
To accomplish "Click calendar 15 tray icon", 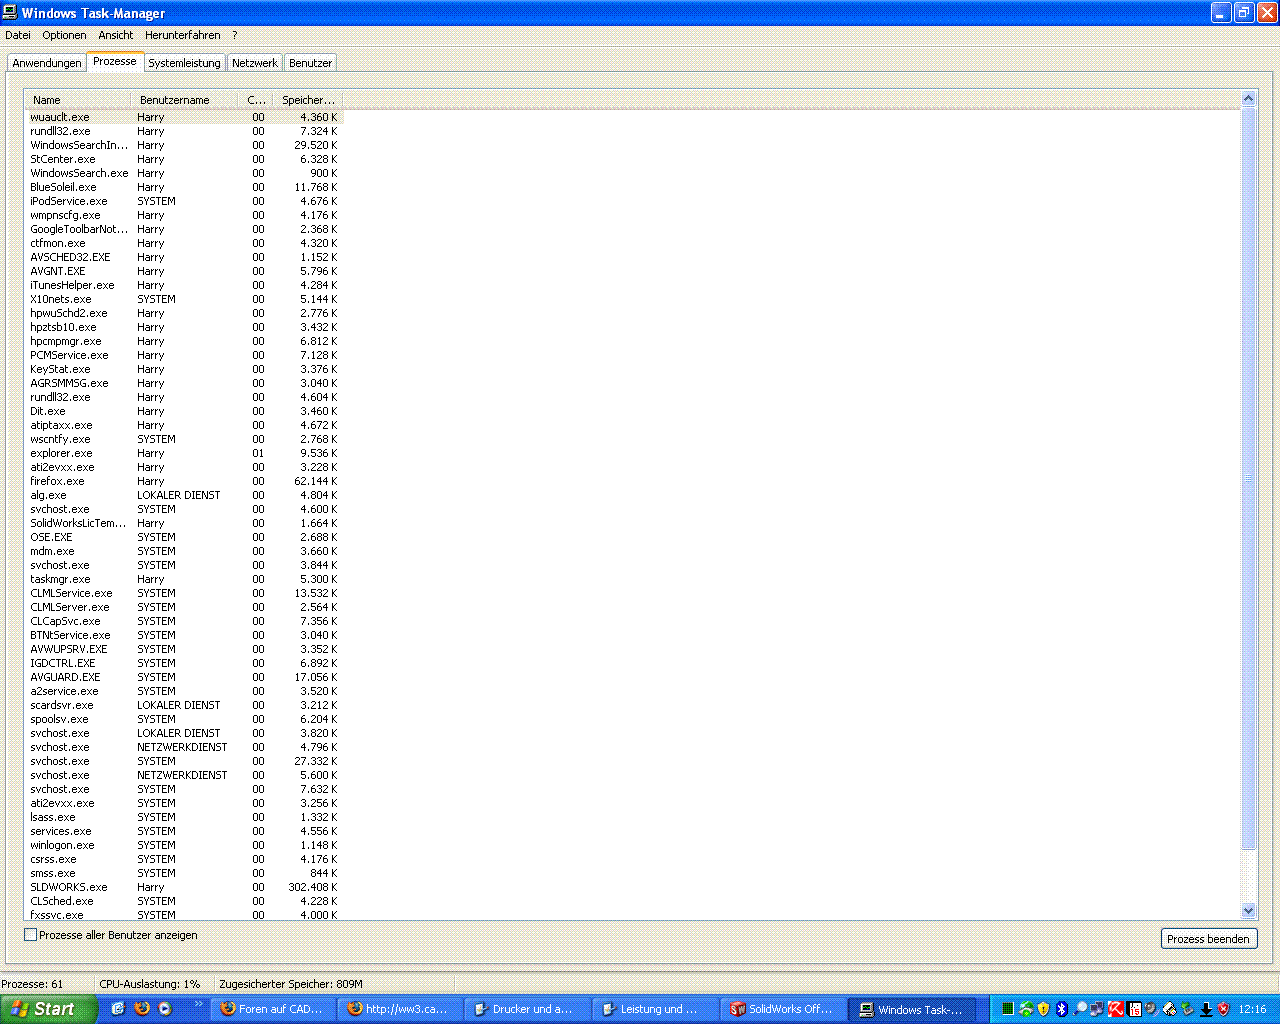I will tap(1134, 1009).
